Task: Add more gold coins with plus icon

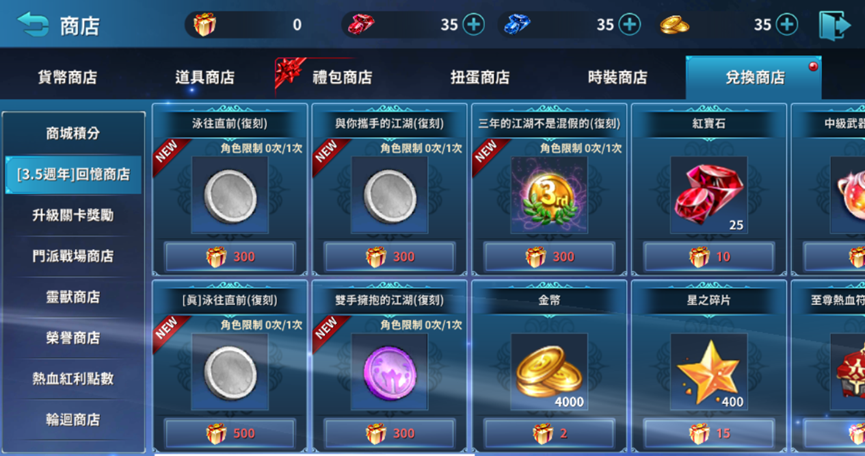Action: (x=787, y=25)
